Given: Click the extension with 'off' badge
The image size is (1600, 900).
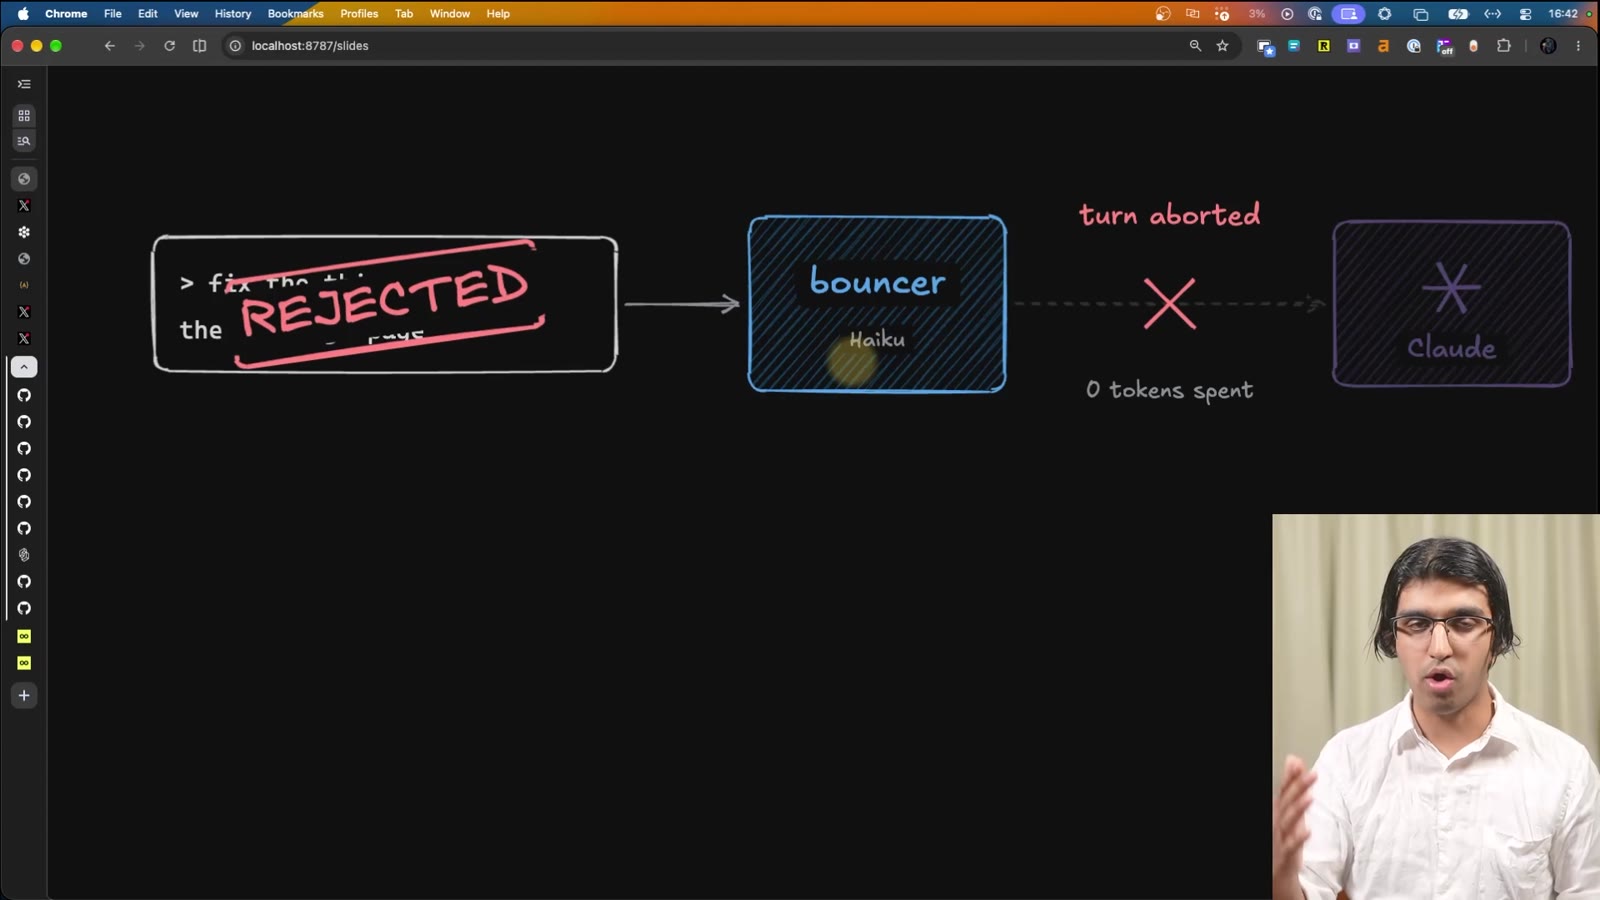Looking at the screenshot, I should [1444, 46].
